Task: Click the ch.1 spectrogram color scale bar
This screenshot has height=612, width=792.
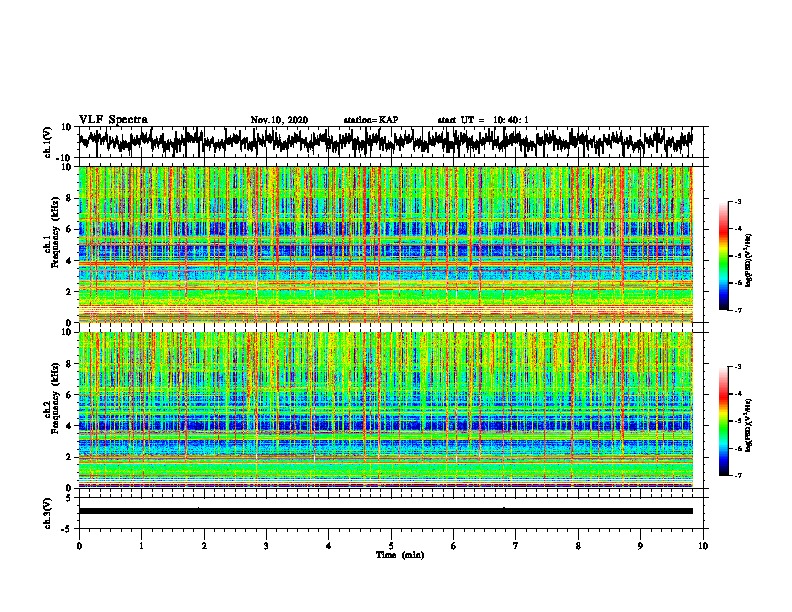Action: tap(723, 256)
